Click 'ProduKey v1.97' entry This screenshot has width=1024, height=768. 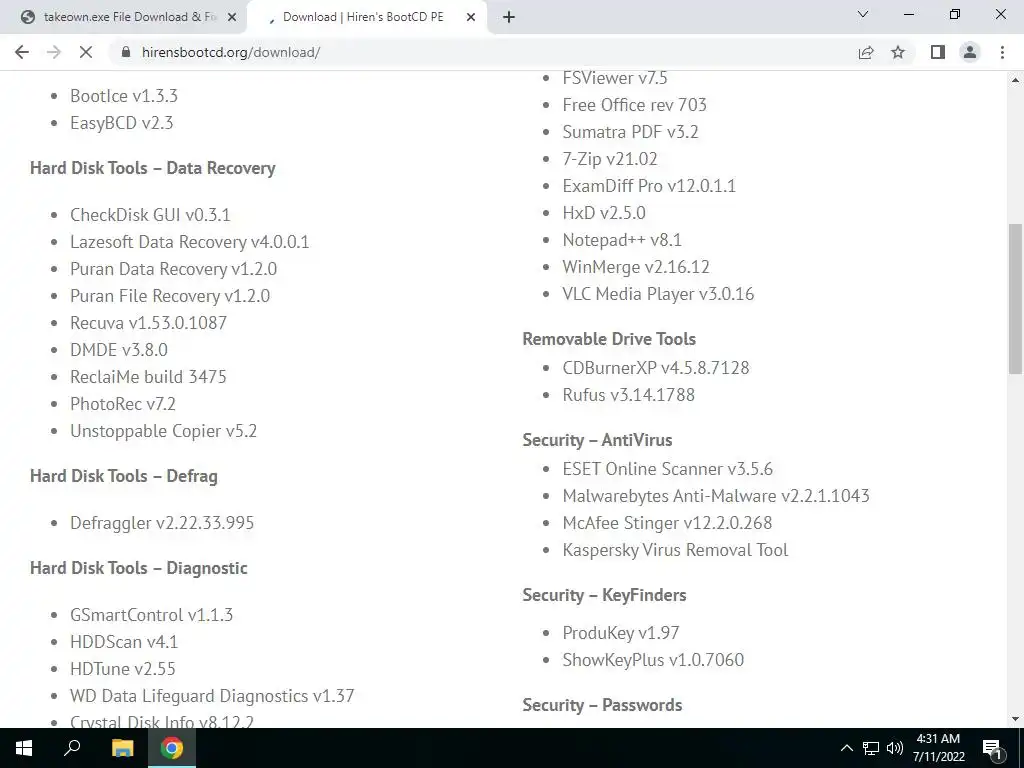click(621, 633)
